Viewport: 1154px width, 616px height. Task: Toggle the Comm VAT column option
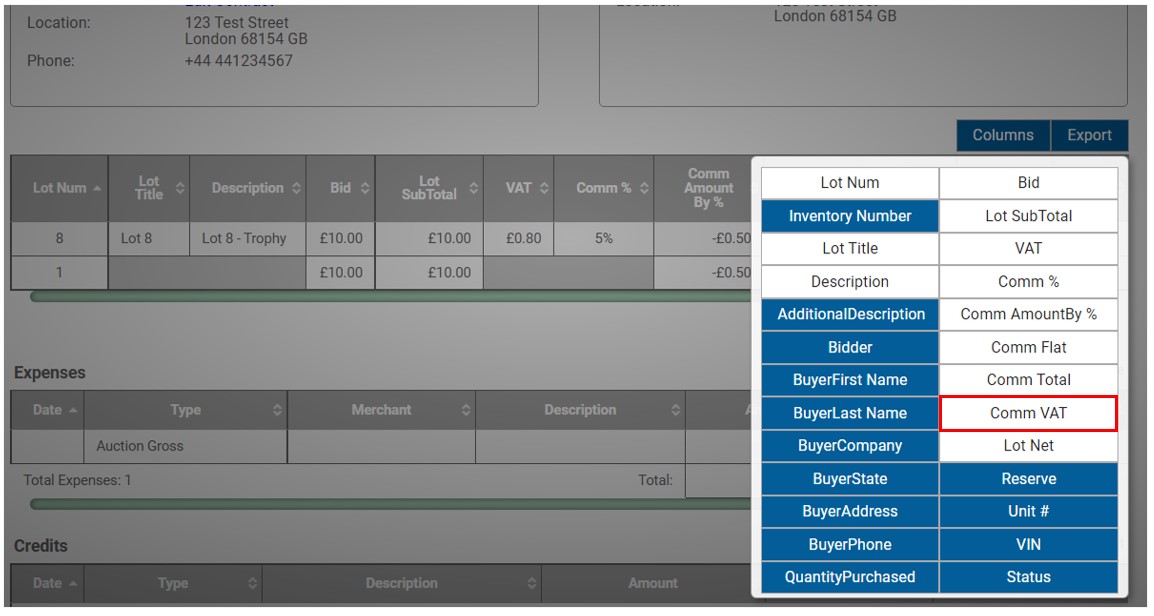point(1028,413)
